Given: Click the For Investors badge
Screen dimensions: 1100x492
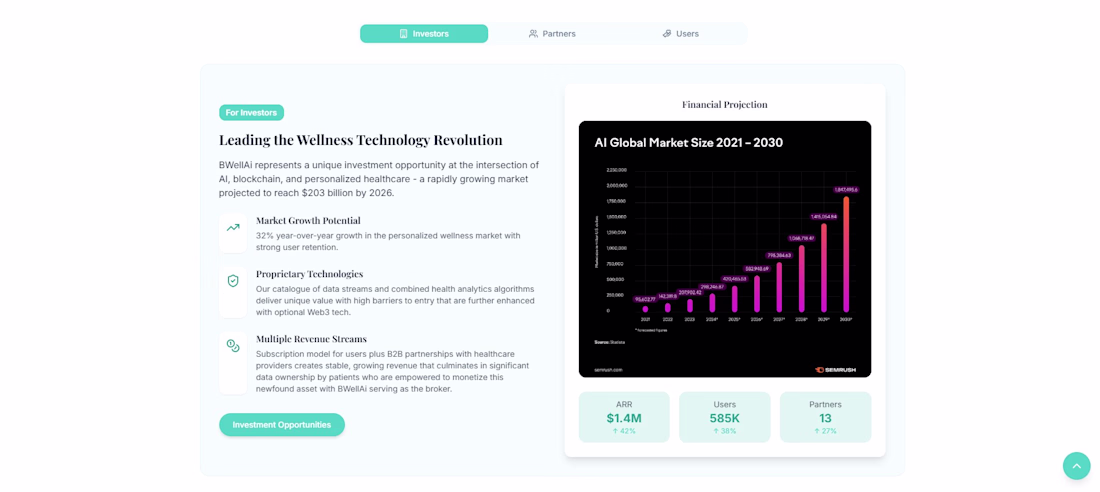Looking at the screenshot, I should [x=251, y=112].
